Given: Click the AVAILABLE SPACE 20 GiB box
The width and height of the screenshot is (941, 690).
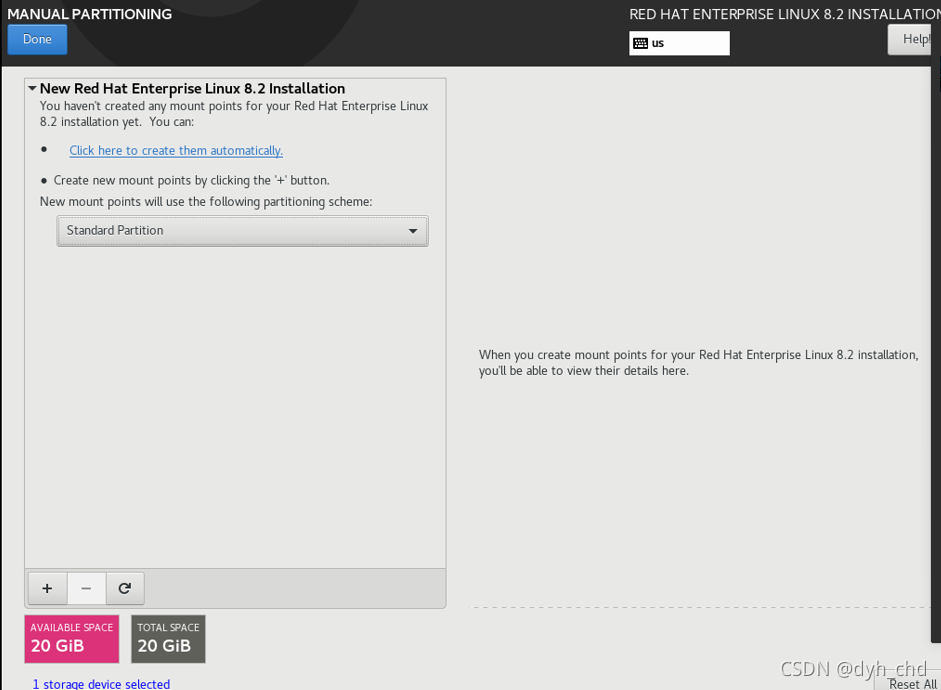Looking at the screenshot, I should pyautogui.click(x=72, y=639).
